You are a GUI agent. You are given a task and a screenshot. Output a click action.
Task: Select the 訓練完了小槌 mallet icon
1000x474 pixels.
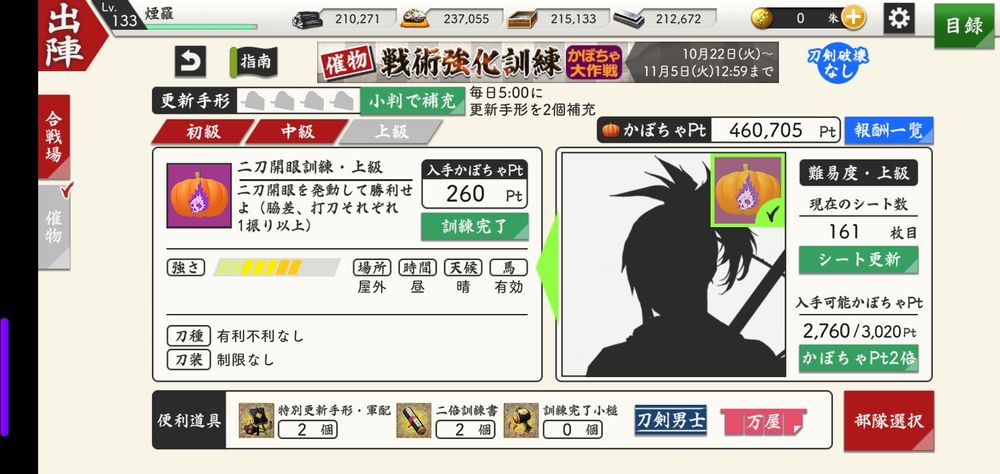coord(521,420)
